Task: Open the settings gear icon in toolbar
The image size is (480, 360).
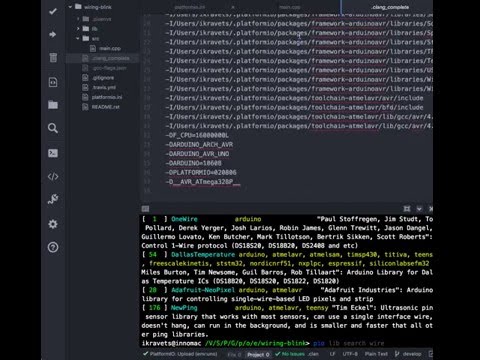Action: pyautogui.click(x=53, y=224)
